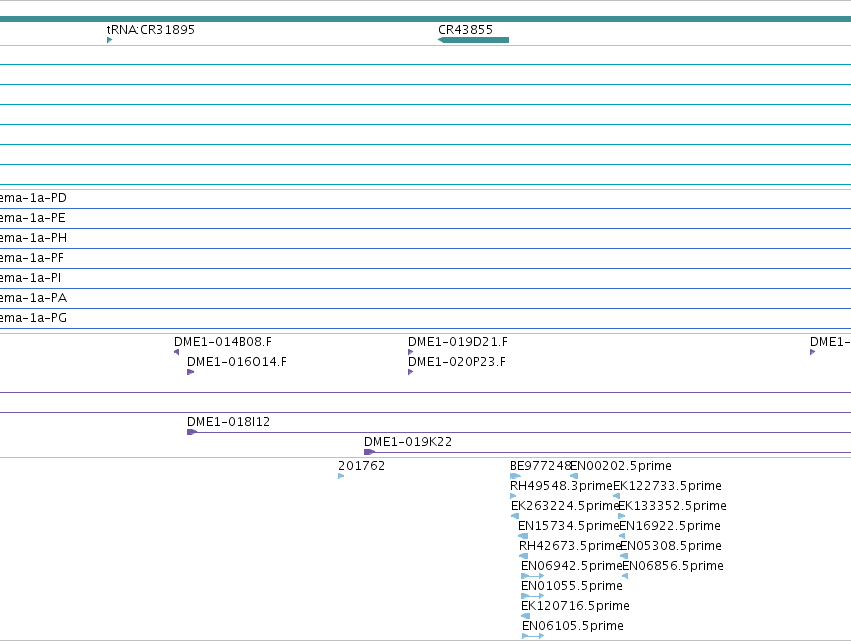The image size is (851, 641).
Task: Select the EN06942.5prime EST glyph
Action: click(x=532, y=576)
